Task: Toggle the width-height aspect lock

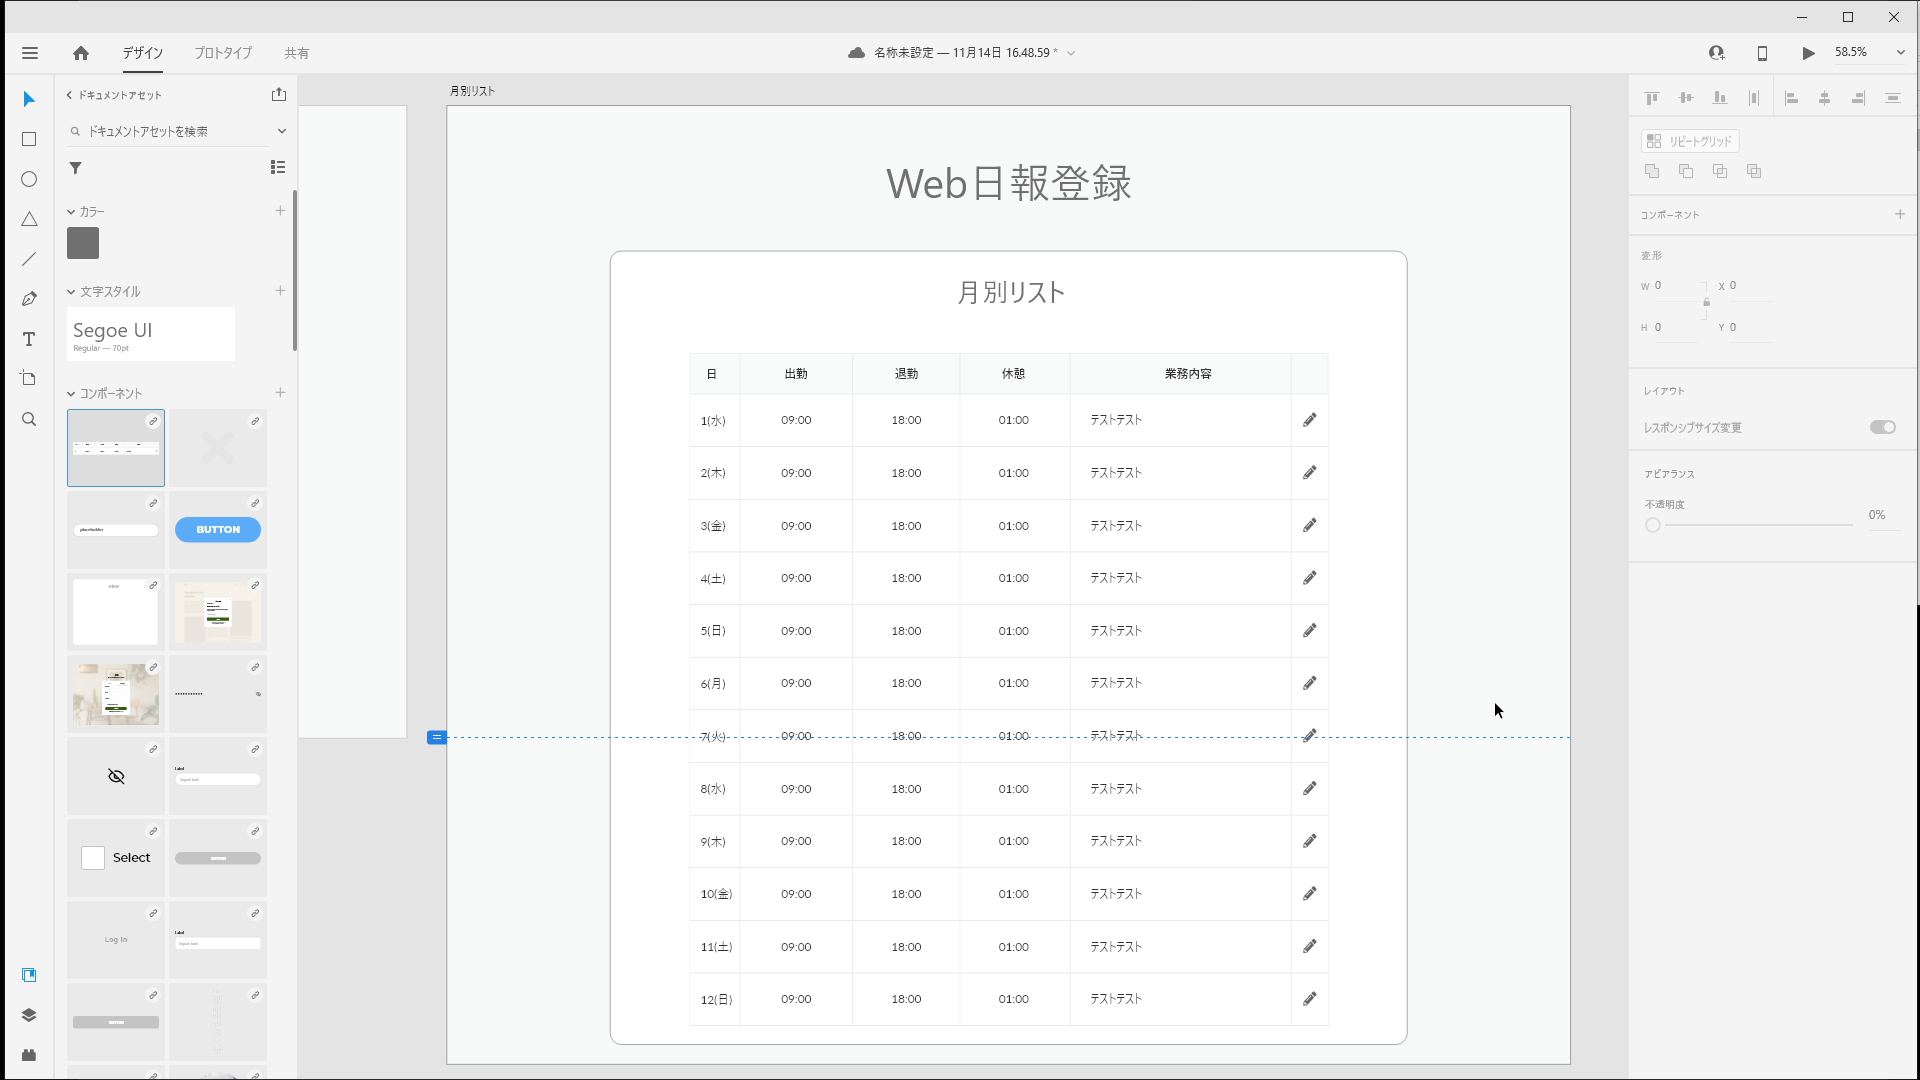Action: pyautogui.click(x=1706, y=301)
